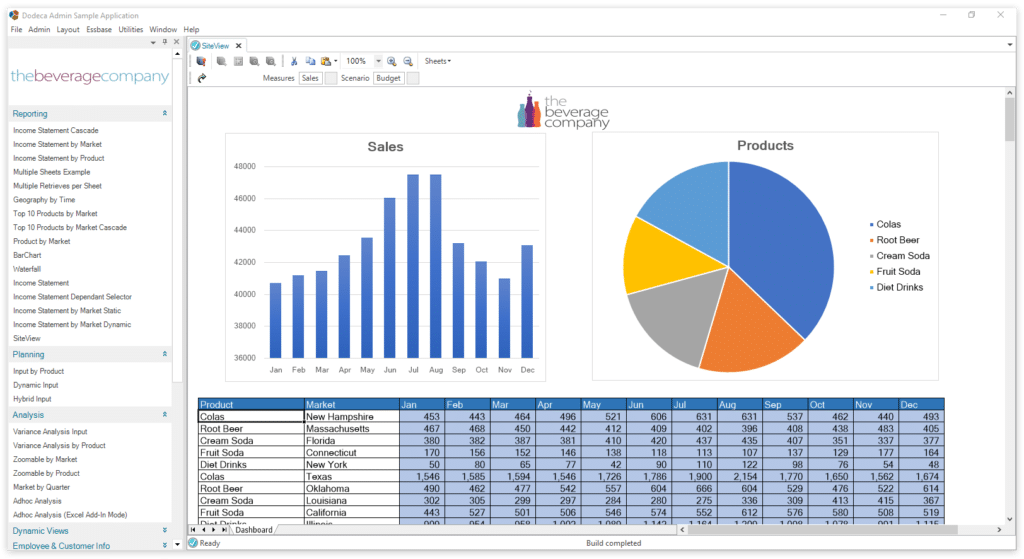Open Geography by Time report
The image size is (1024, 559).
click(x=44, y=200)
